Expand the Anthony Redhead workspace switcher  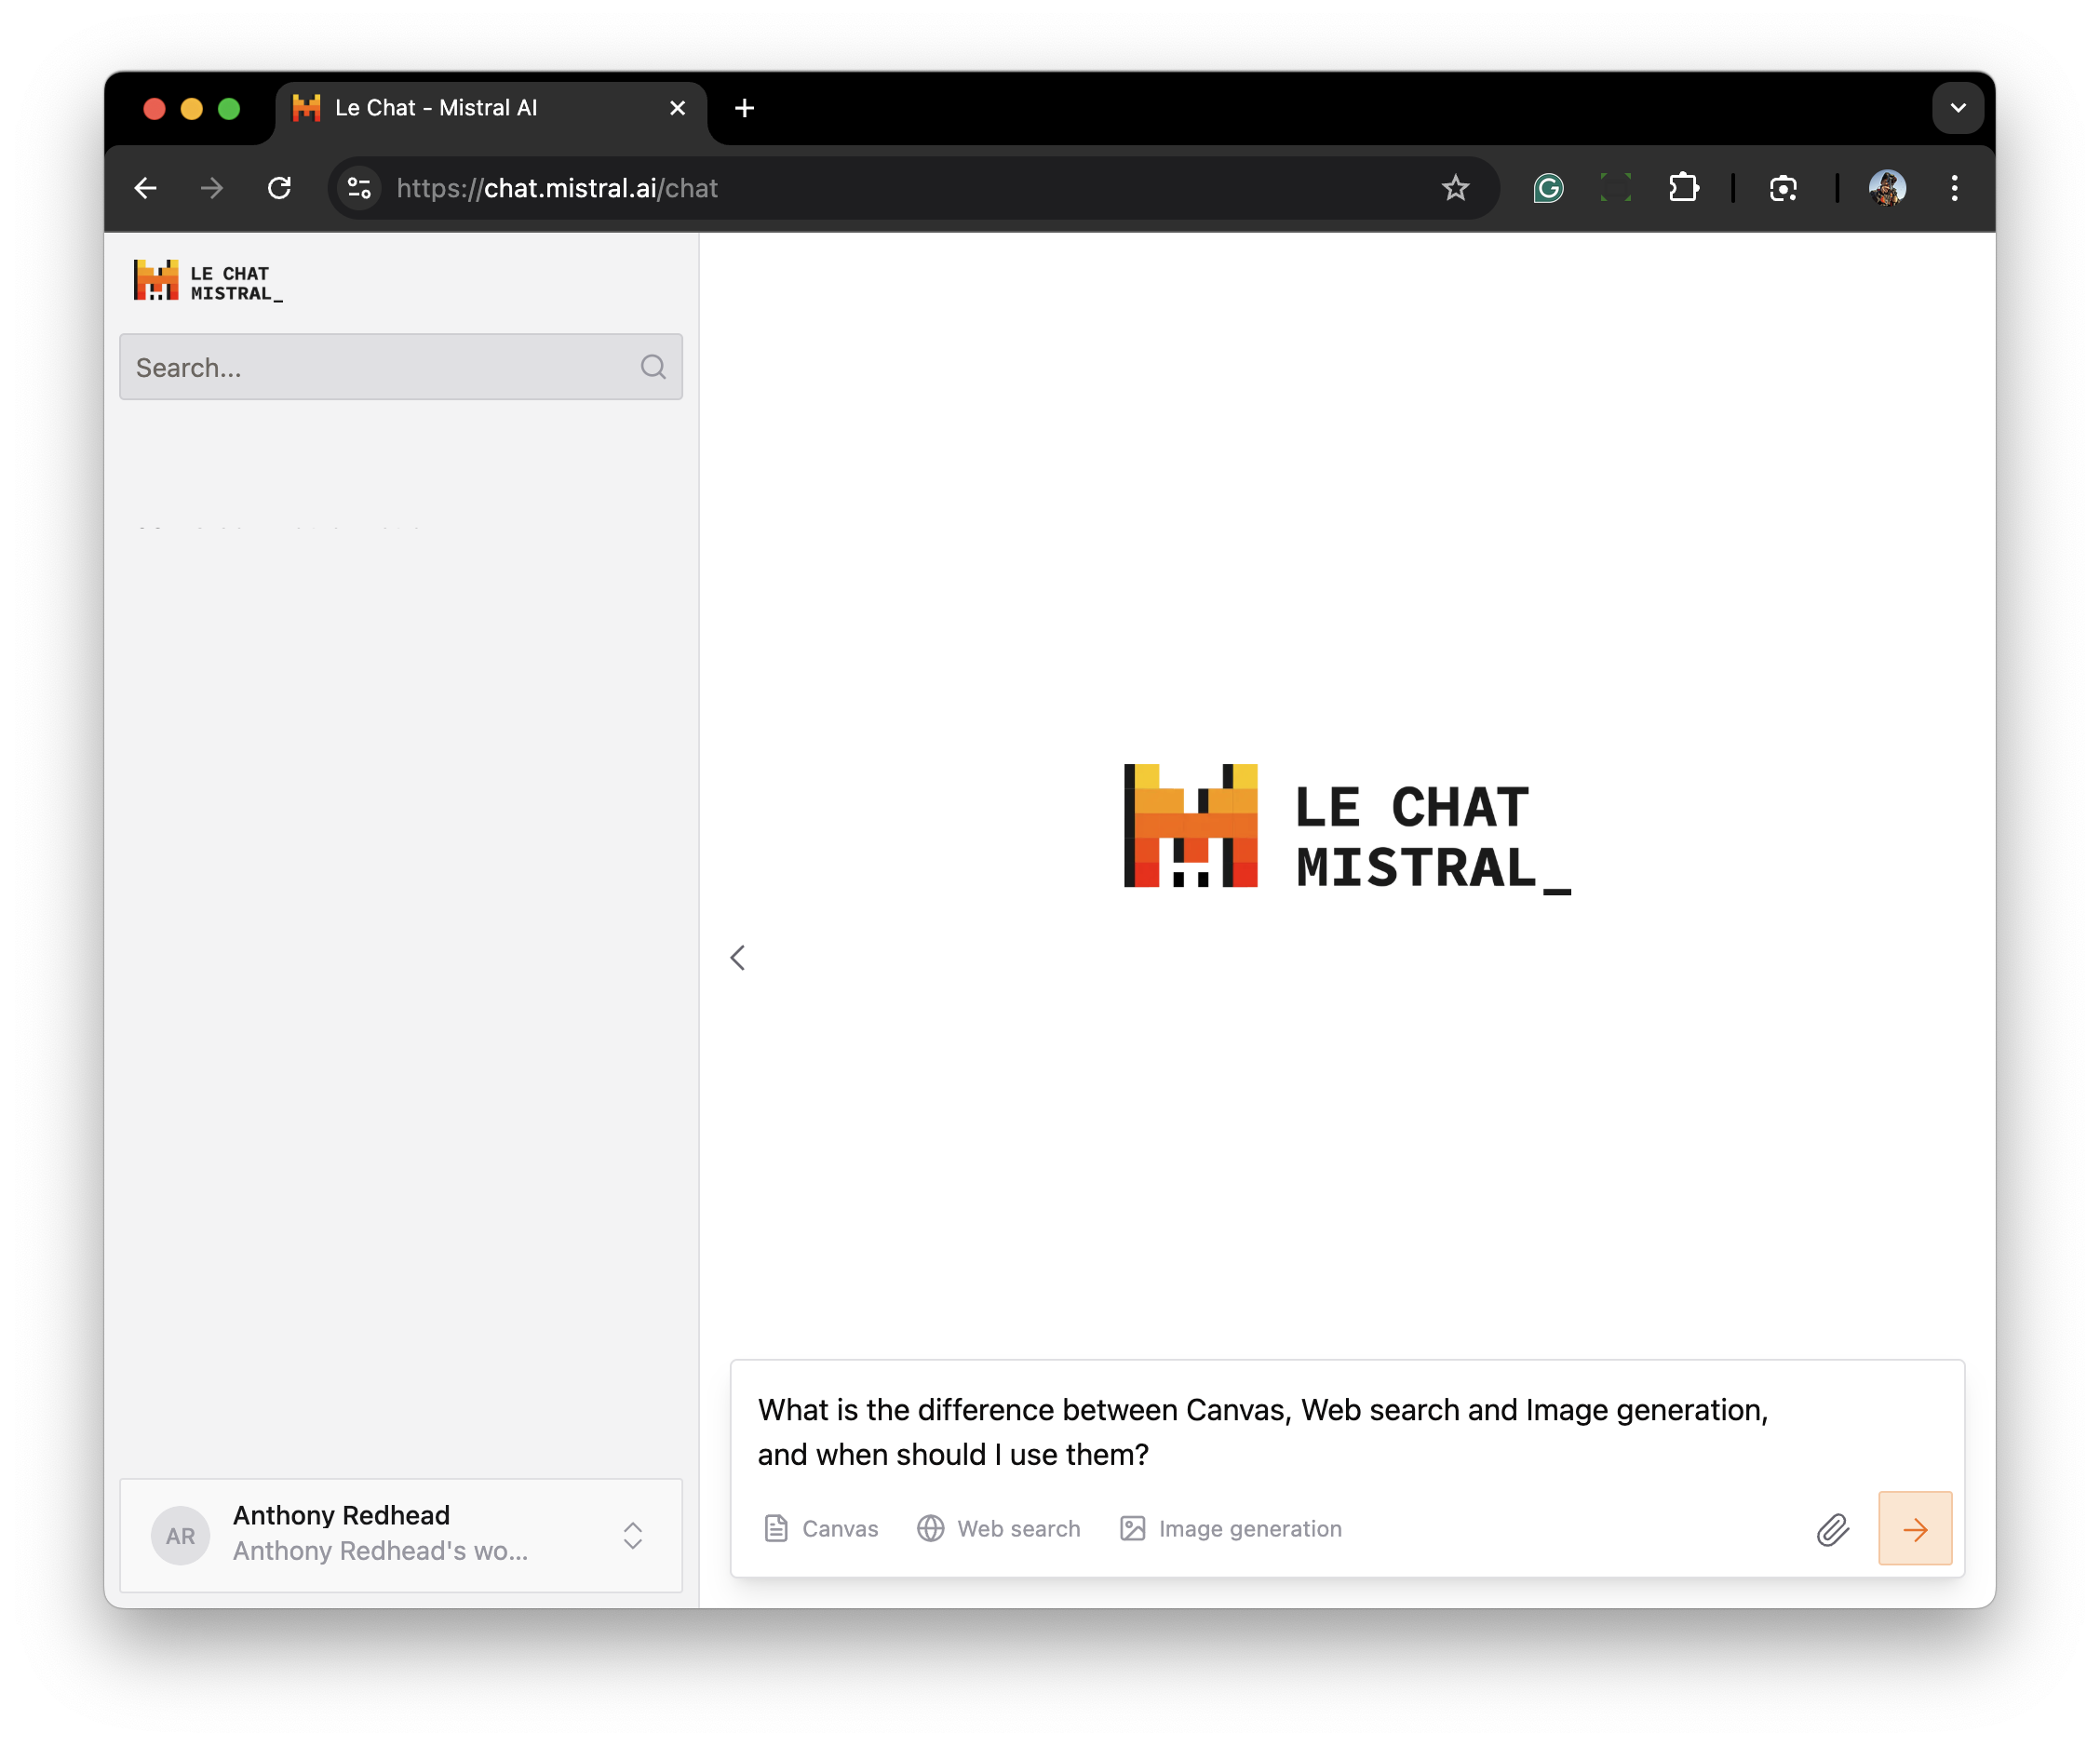632,1535
